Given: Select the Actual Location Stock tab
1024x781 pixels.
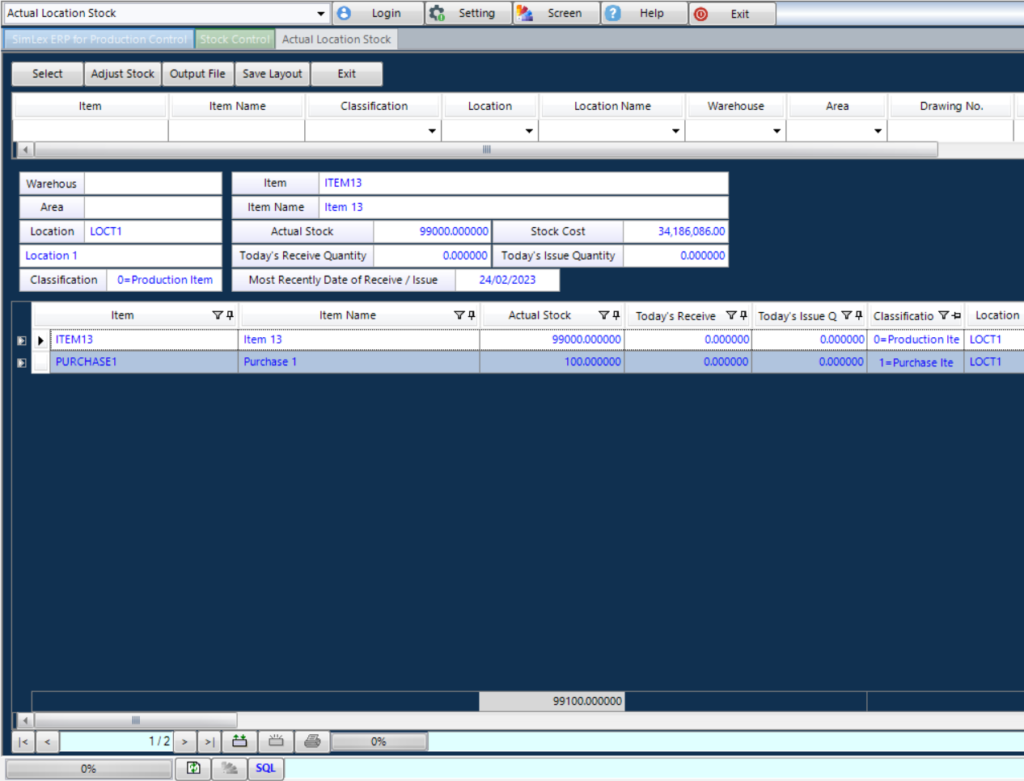Looking at the screenshot, I should (x=336, y=38).
